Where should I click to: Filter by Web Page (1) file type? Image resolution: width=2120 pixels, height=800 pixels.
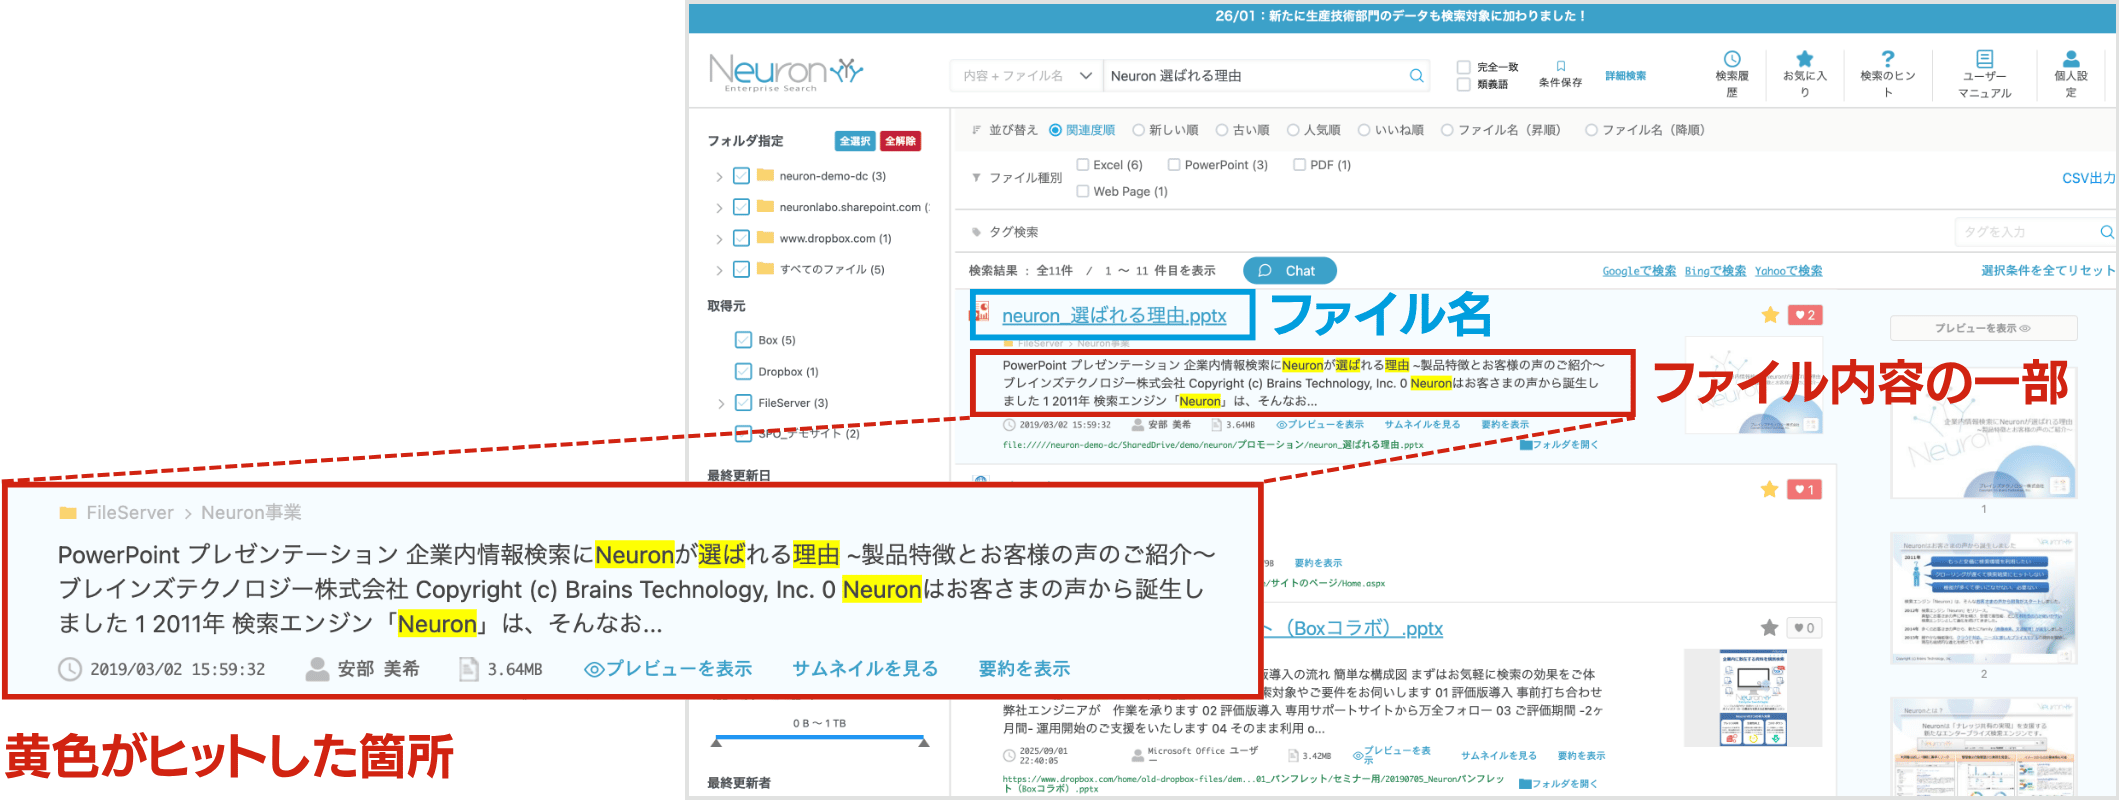[x=1082, y=192]
